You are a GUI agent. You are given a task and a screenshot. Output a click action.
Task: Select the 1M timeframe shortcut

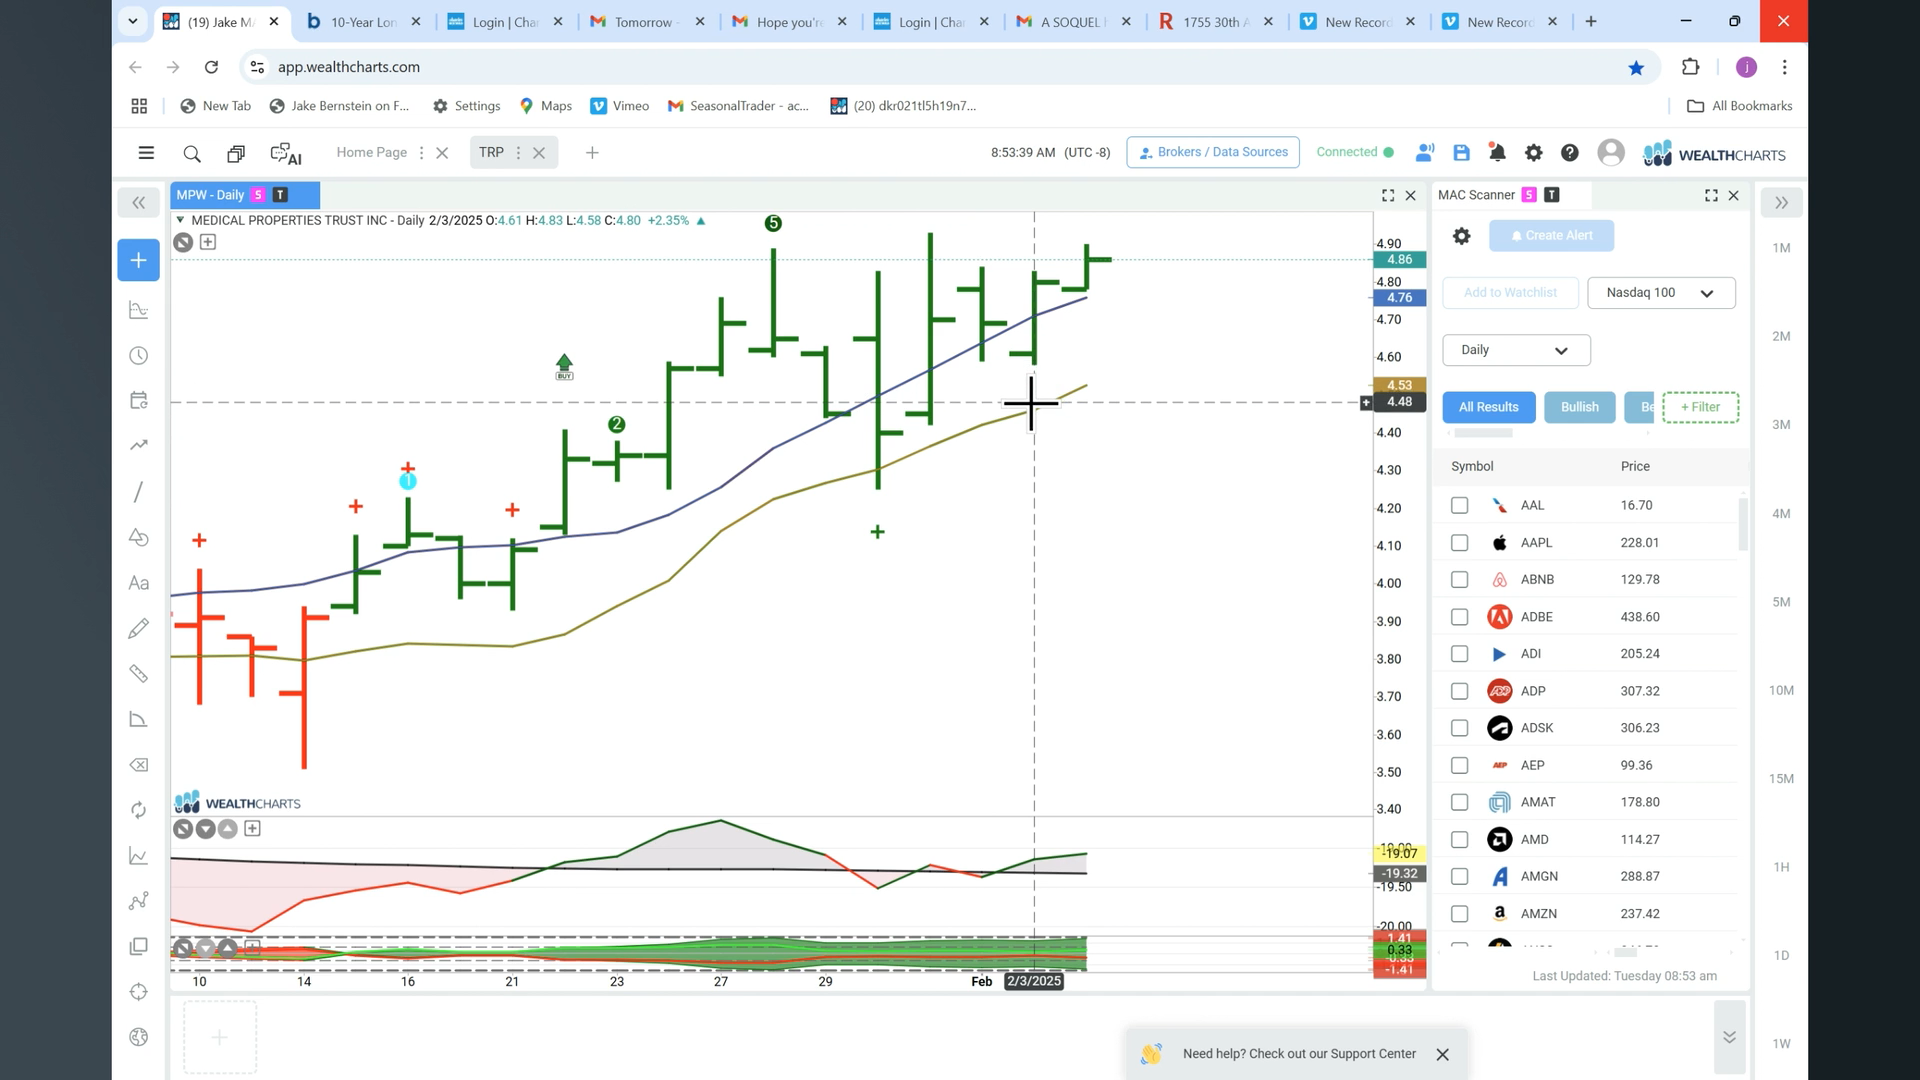pyautogui.click(x=1781, y=248)
